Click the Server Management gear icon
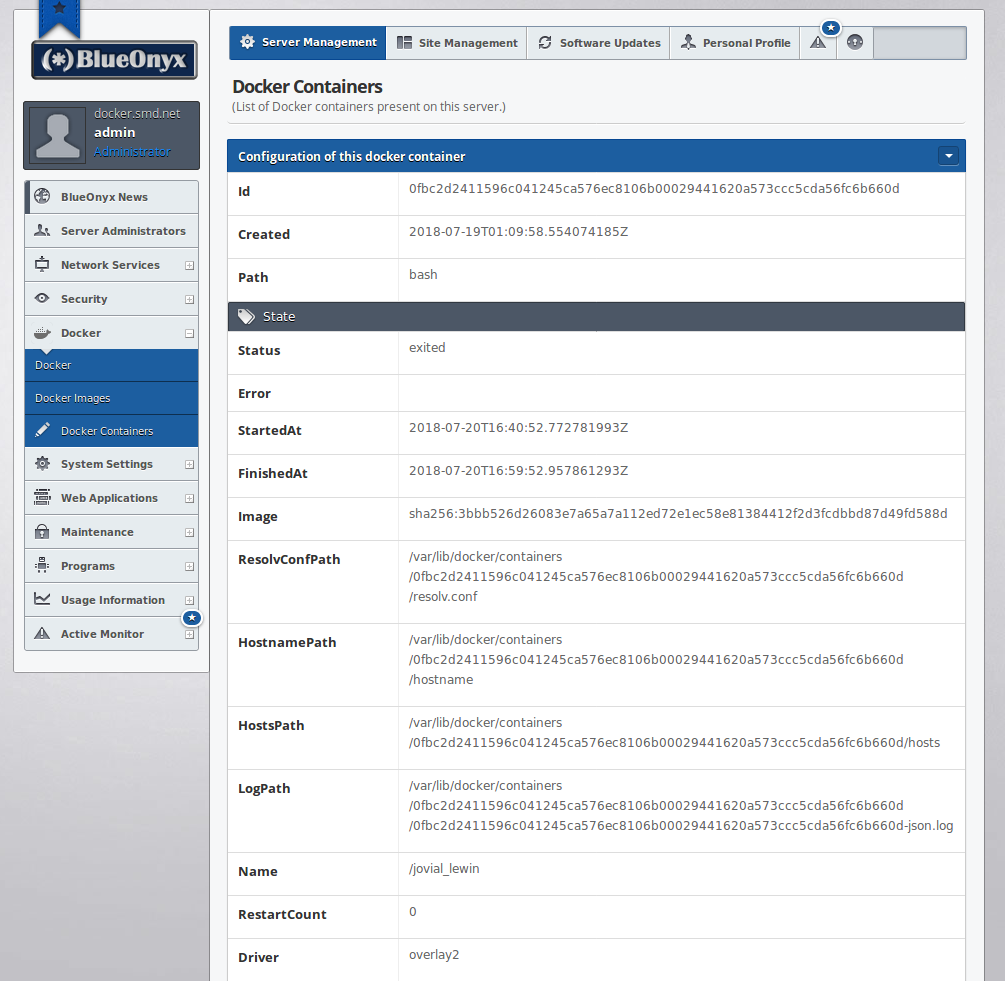Image resolution: width=1005 pixels, height=981 pixels. (x=247, y=42)
